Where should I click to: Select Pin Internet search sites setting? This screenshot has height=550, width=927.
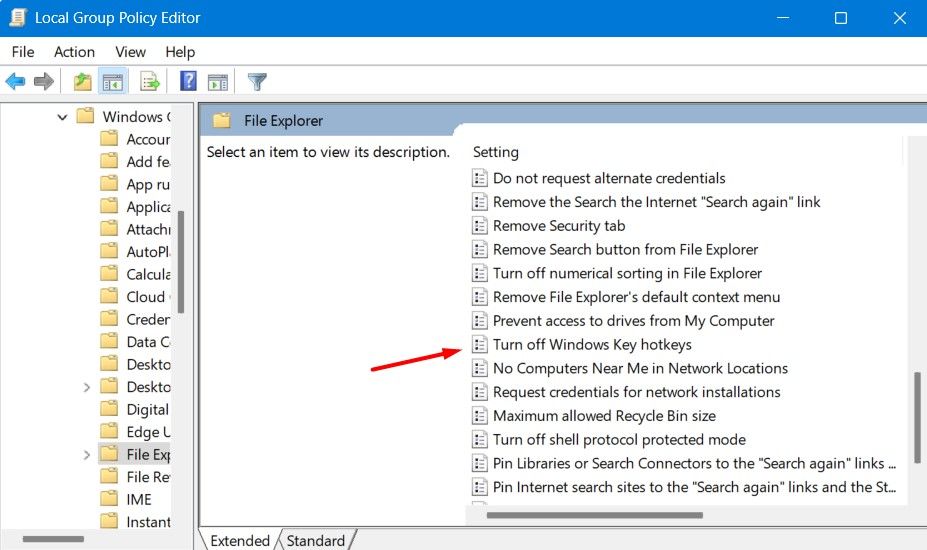pos(694,487)
